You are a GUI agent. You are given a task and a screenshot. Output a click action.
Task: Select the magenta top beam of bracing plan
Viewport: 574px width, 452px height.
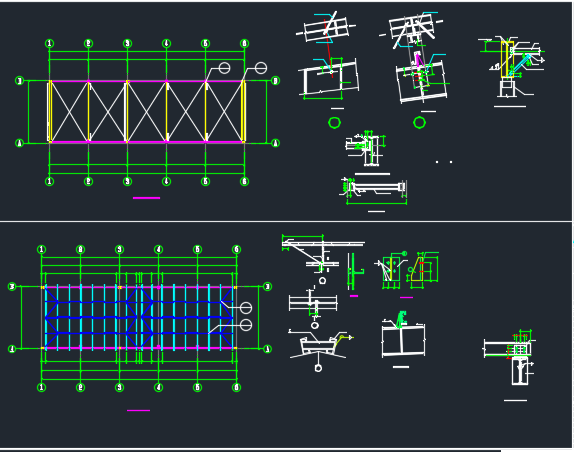click(146, 81)
